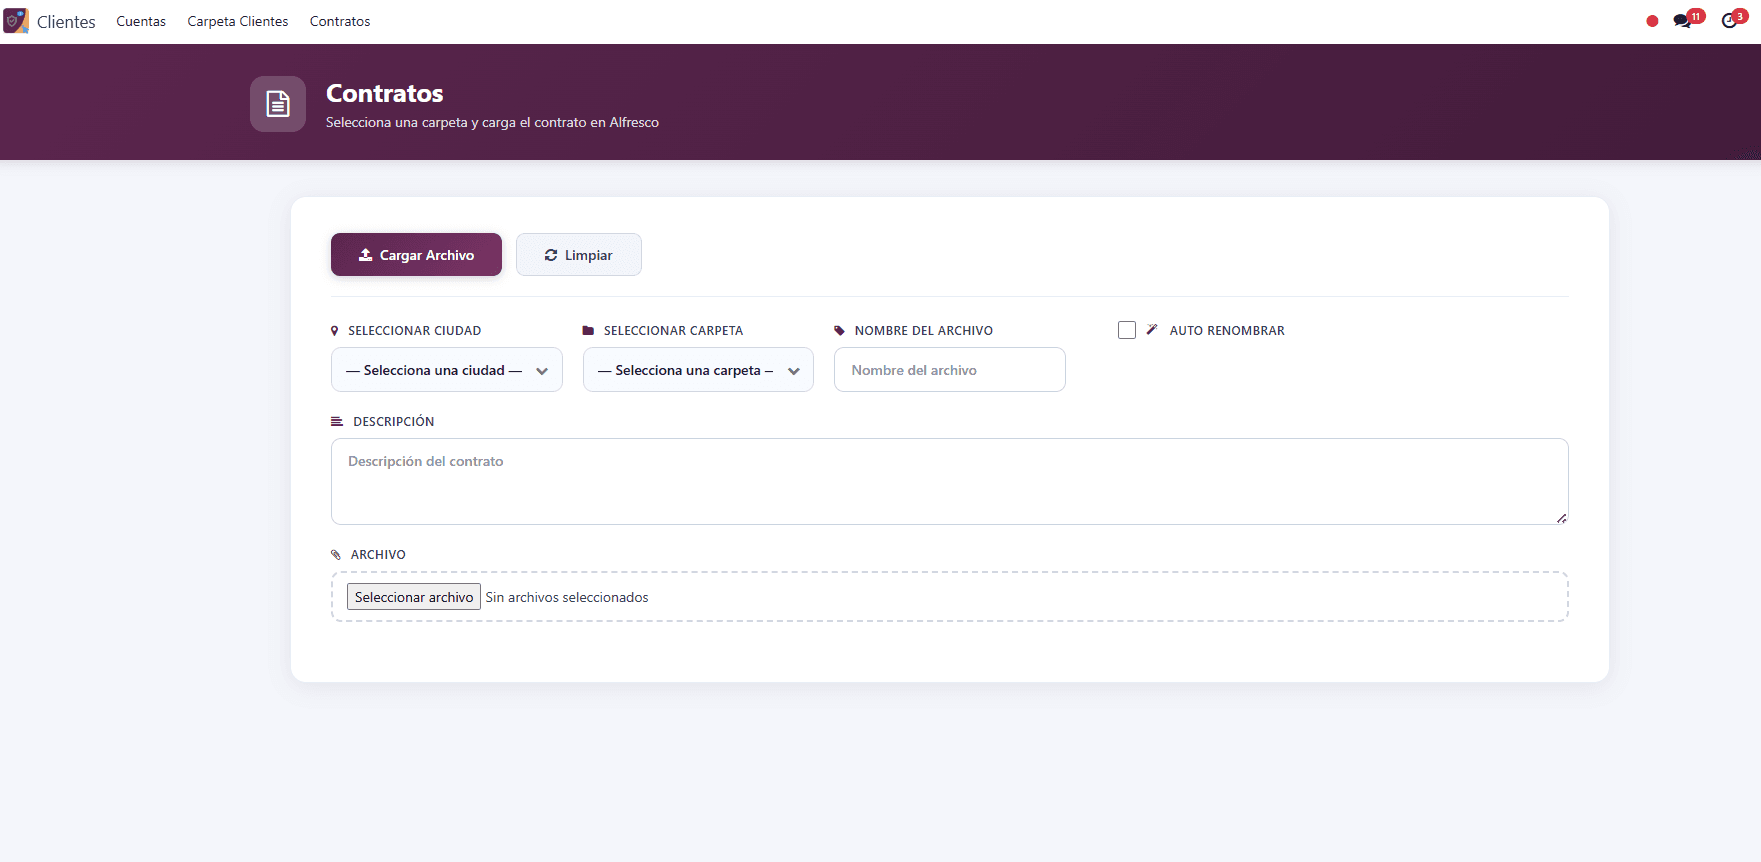Click the Seleccionar archivo button

[414, 597]
